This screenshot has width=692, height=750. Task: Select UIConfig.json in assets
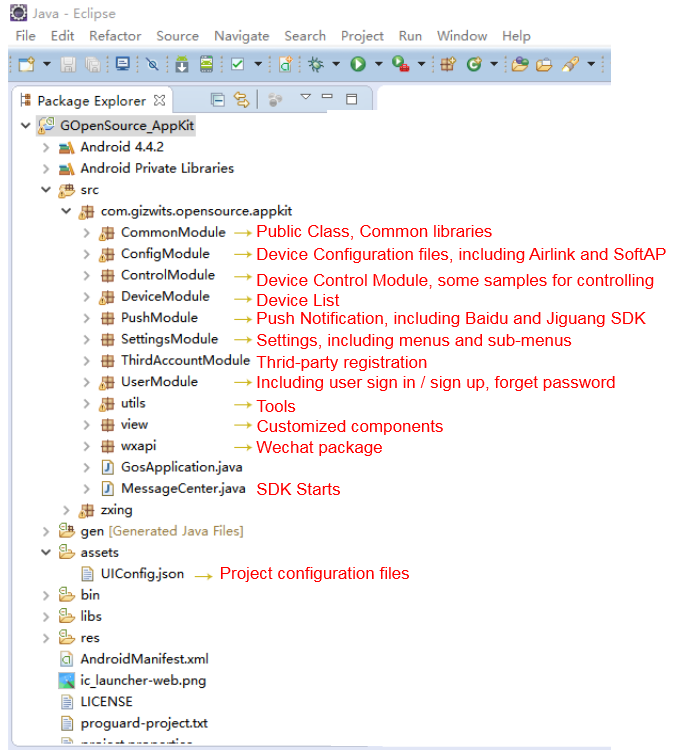click(142, 574)
